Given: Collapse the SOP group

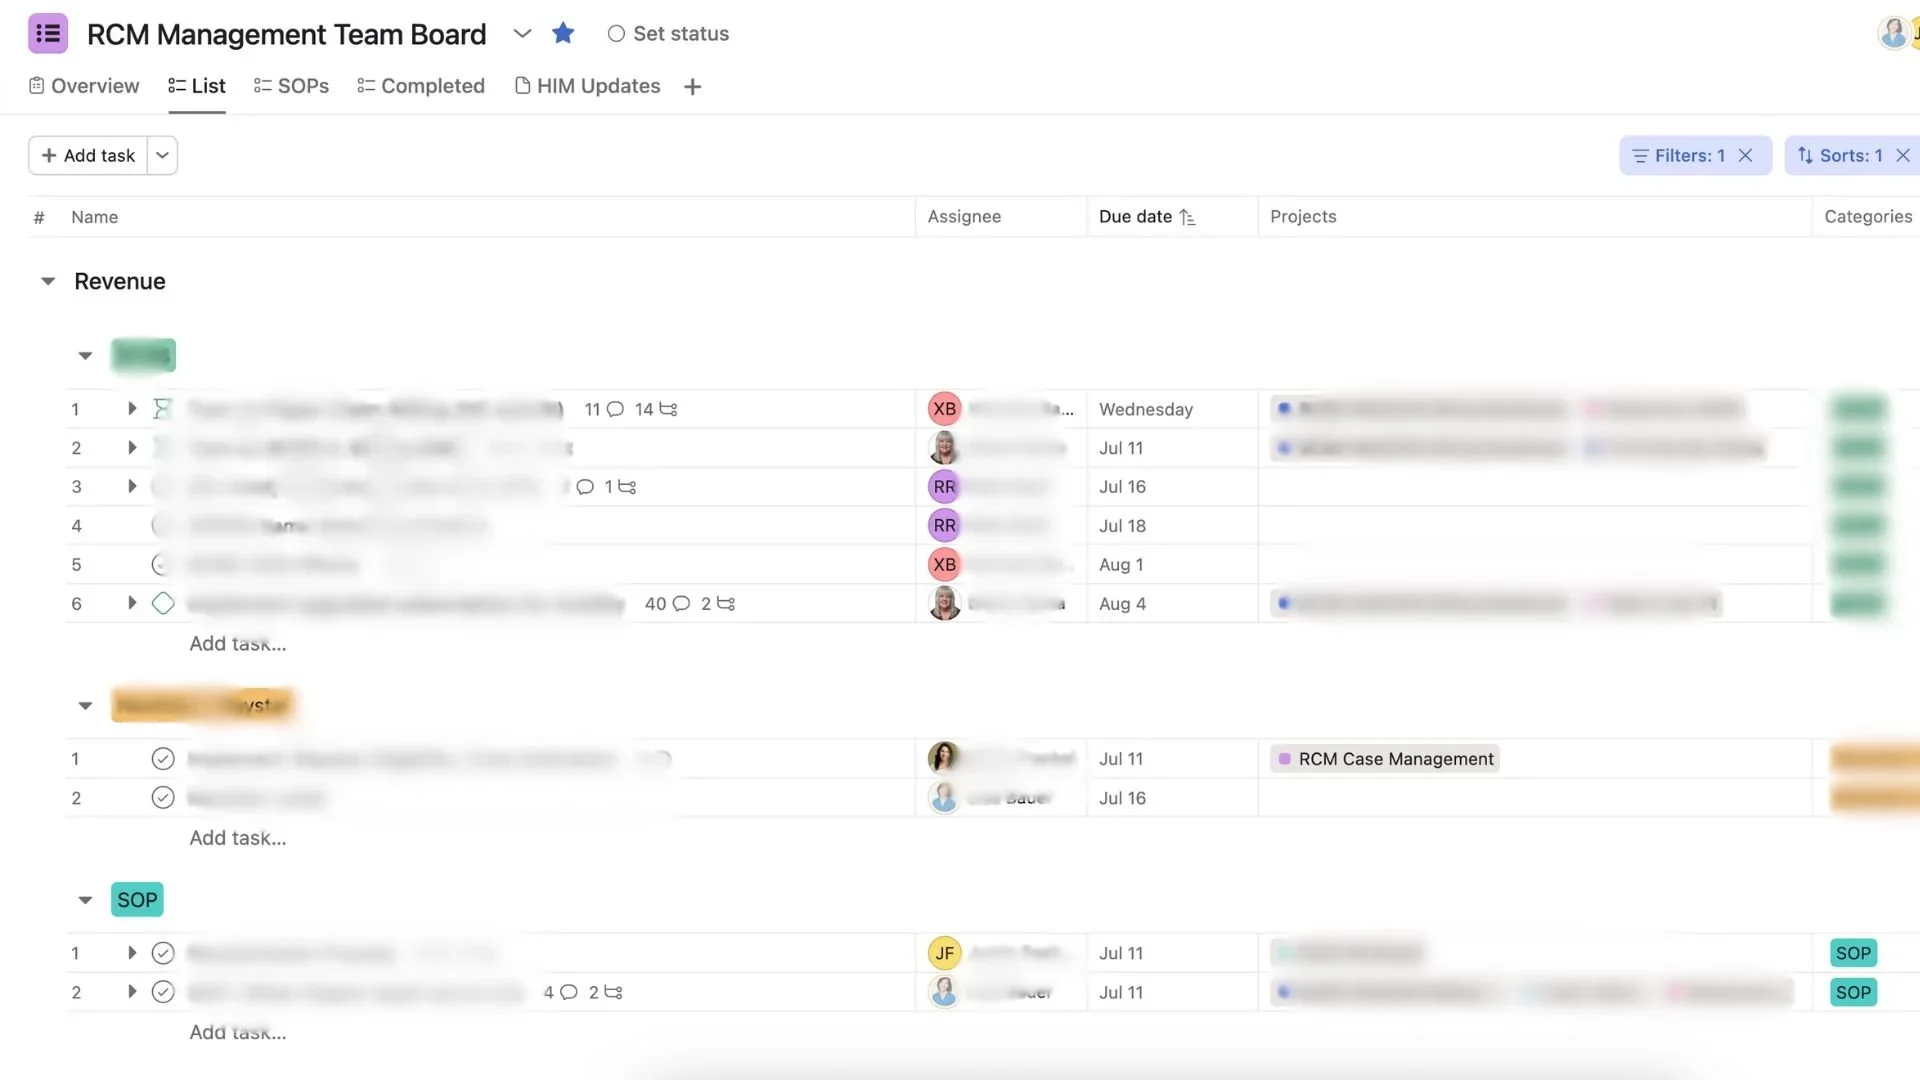Looking at the screenshot, I should pyautogui.click(x=85, y=900).
